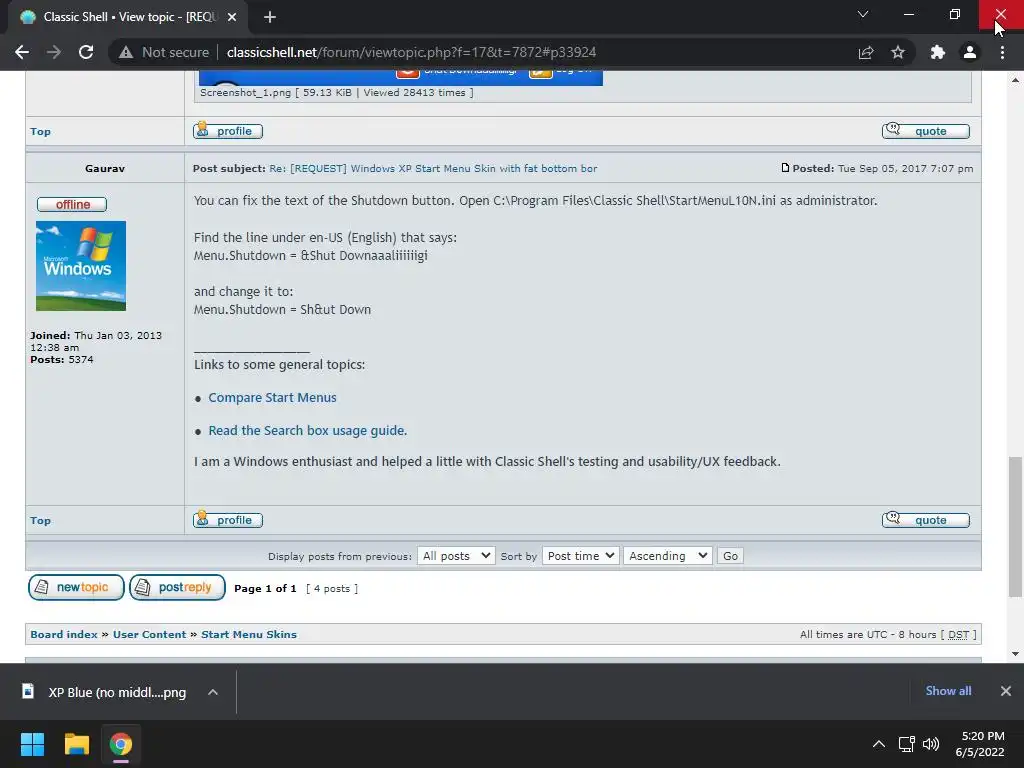Open the Windows Start menu

tap(32, 744)
